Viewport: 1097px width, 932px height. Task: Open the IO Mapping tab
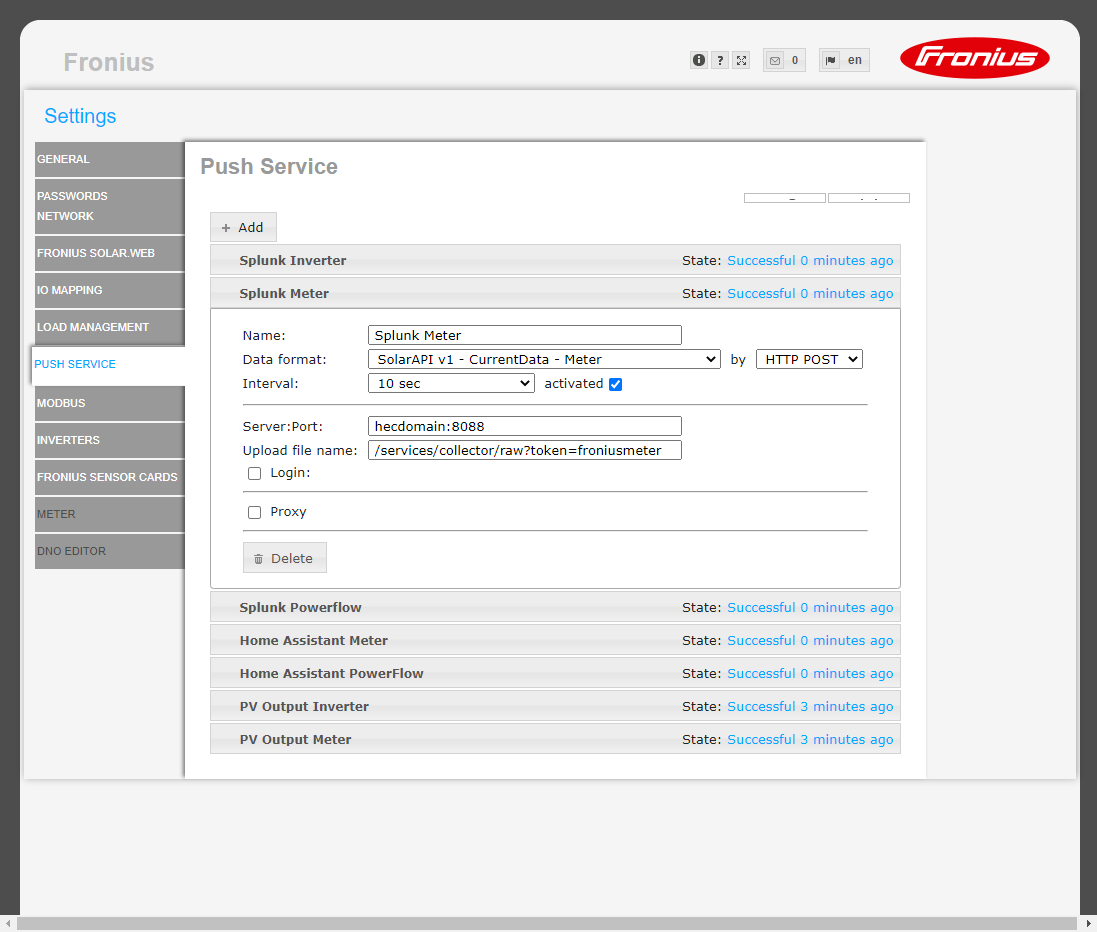tap(110, 290)
